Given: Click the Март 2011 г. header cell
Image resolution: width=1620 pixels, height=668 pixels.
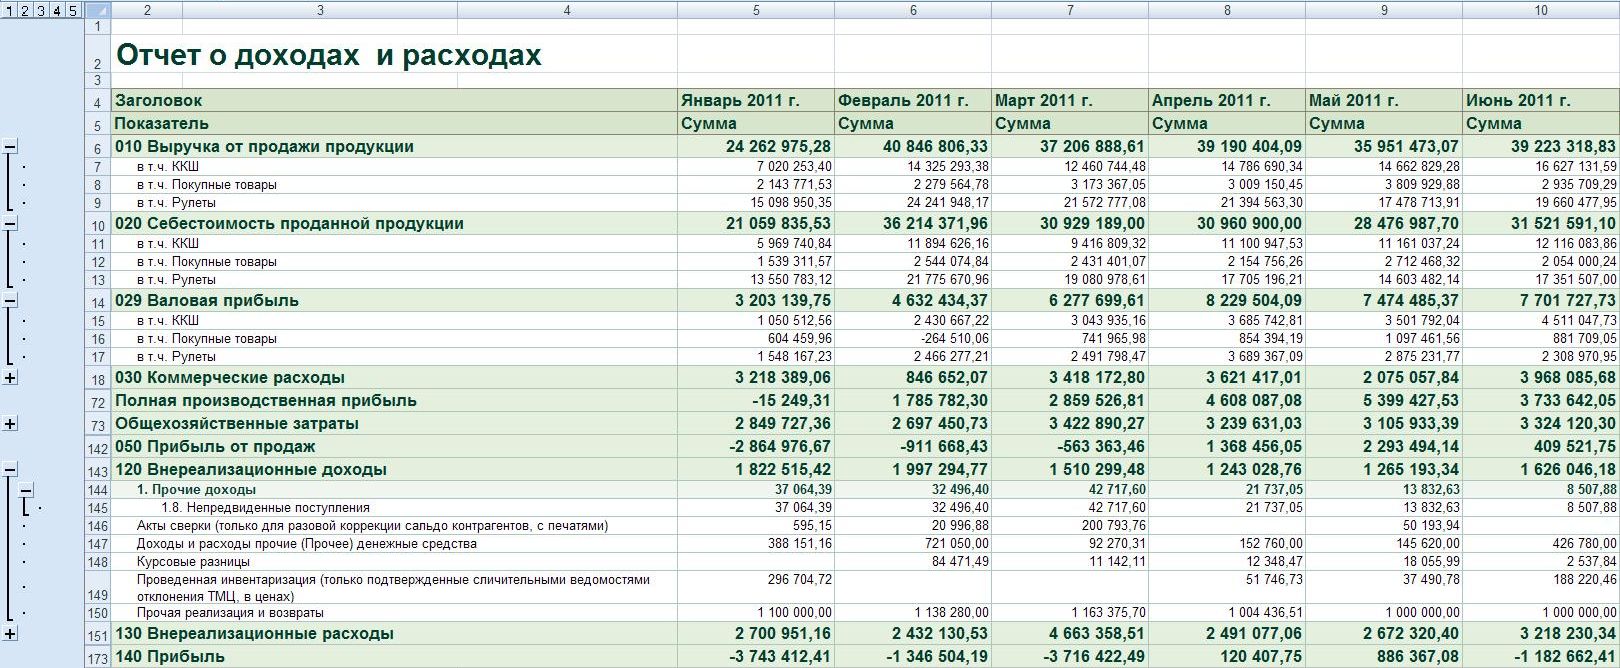Looking at the screenshot, I should 1069,100.
